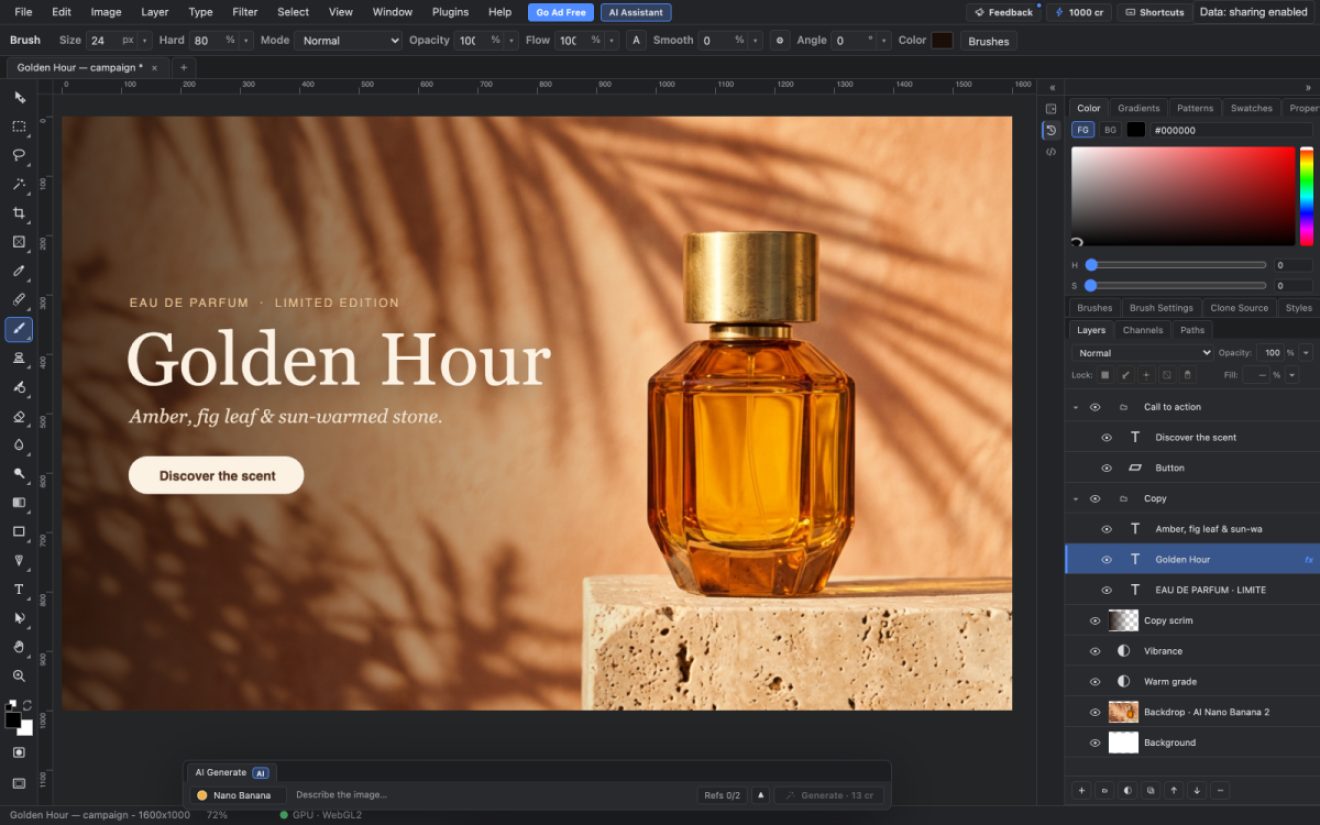Select the Eyedropper tool
Screen dimensions: 1320x825
pyautogui.click(x=19, y=271)
